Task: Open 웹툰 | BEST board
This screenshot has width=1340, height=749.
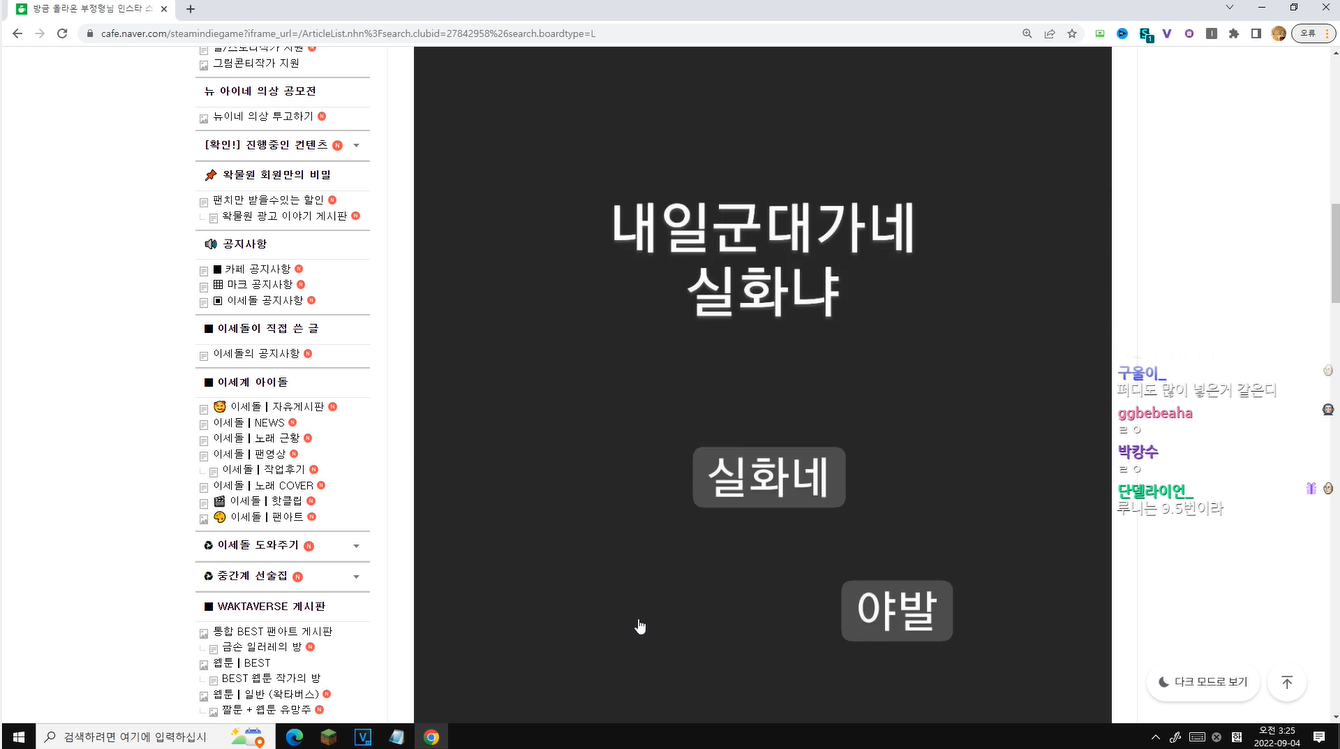Action: pos(242,663)
